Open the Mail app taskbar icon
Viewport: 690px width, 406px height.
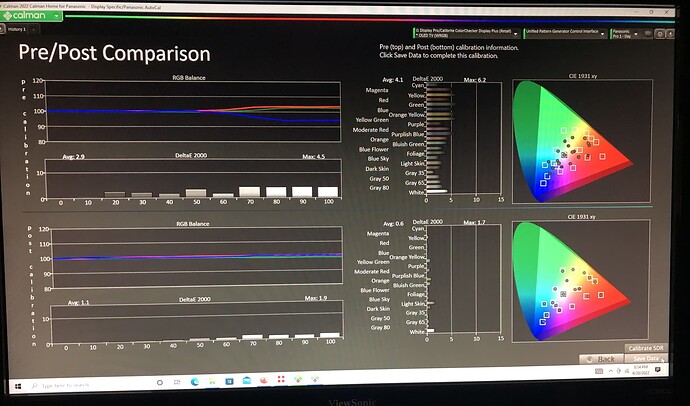[x=246, y=380]
